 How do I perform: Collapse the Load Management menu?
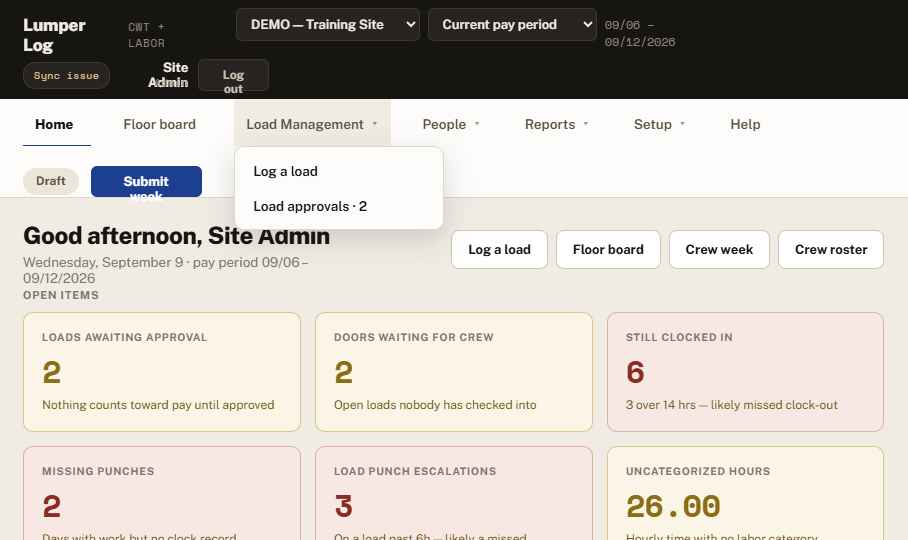tap(312, 124)
